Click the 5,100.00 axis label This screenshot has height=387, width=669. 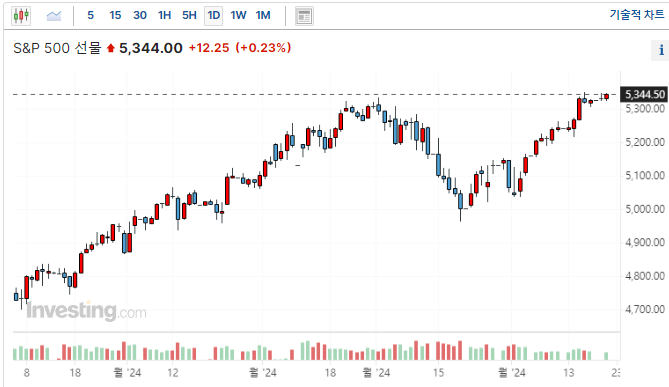[645, 175]
